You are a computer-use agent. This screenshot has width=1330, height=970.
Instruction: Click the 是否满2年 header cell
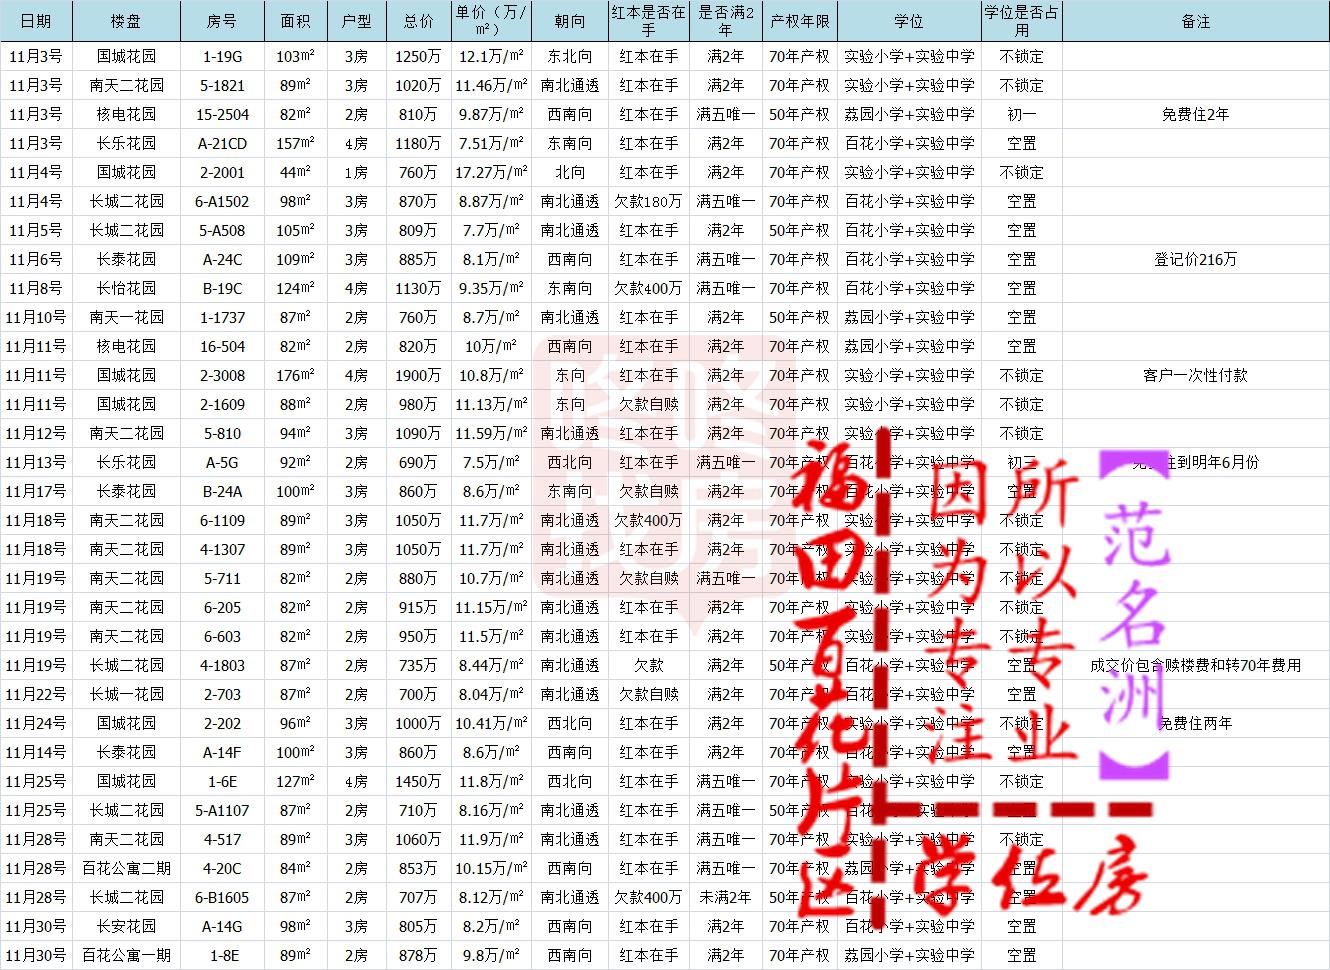[726, 21]
